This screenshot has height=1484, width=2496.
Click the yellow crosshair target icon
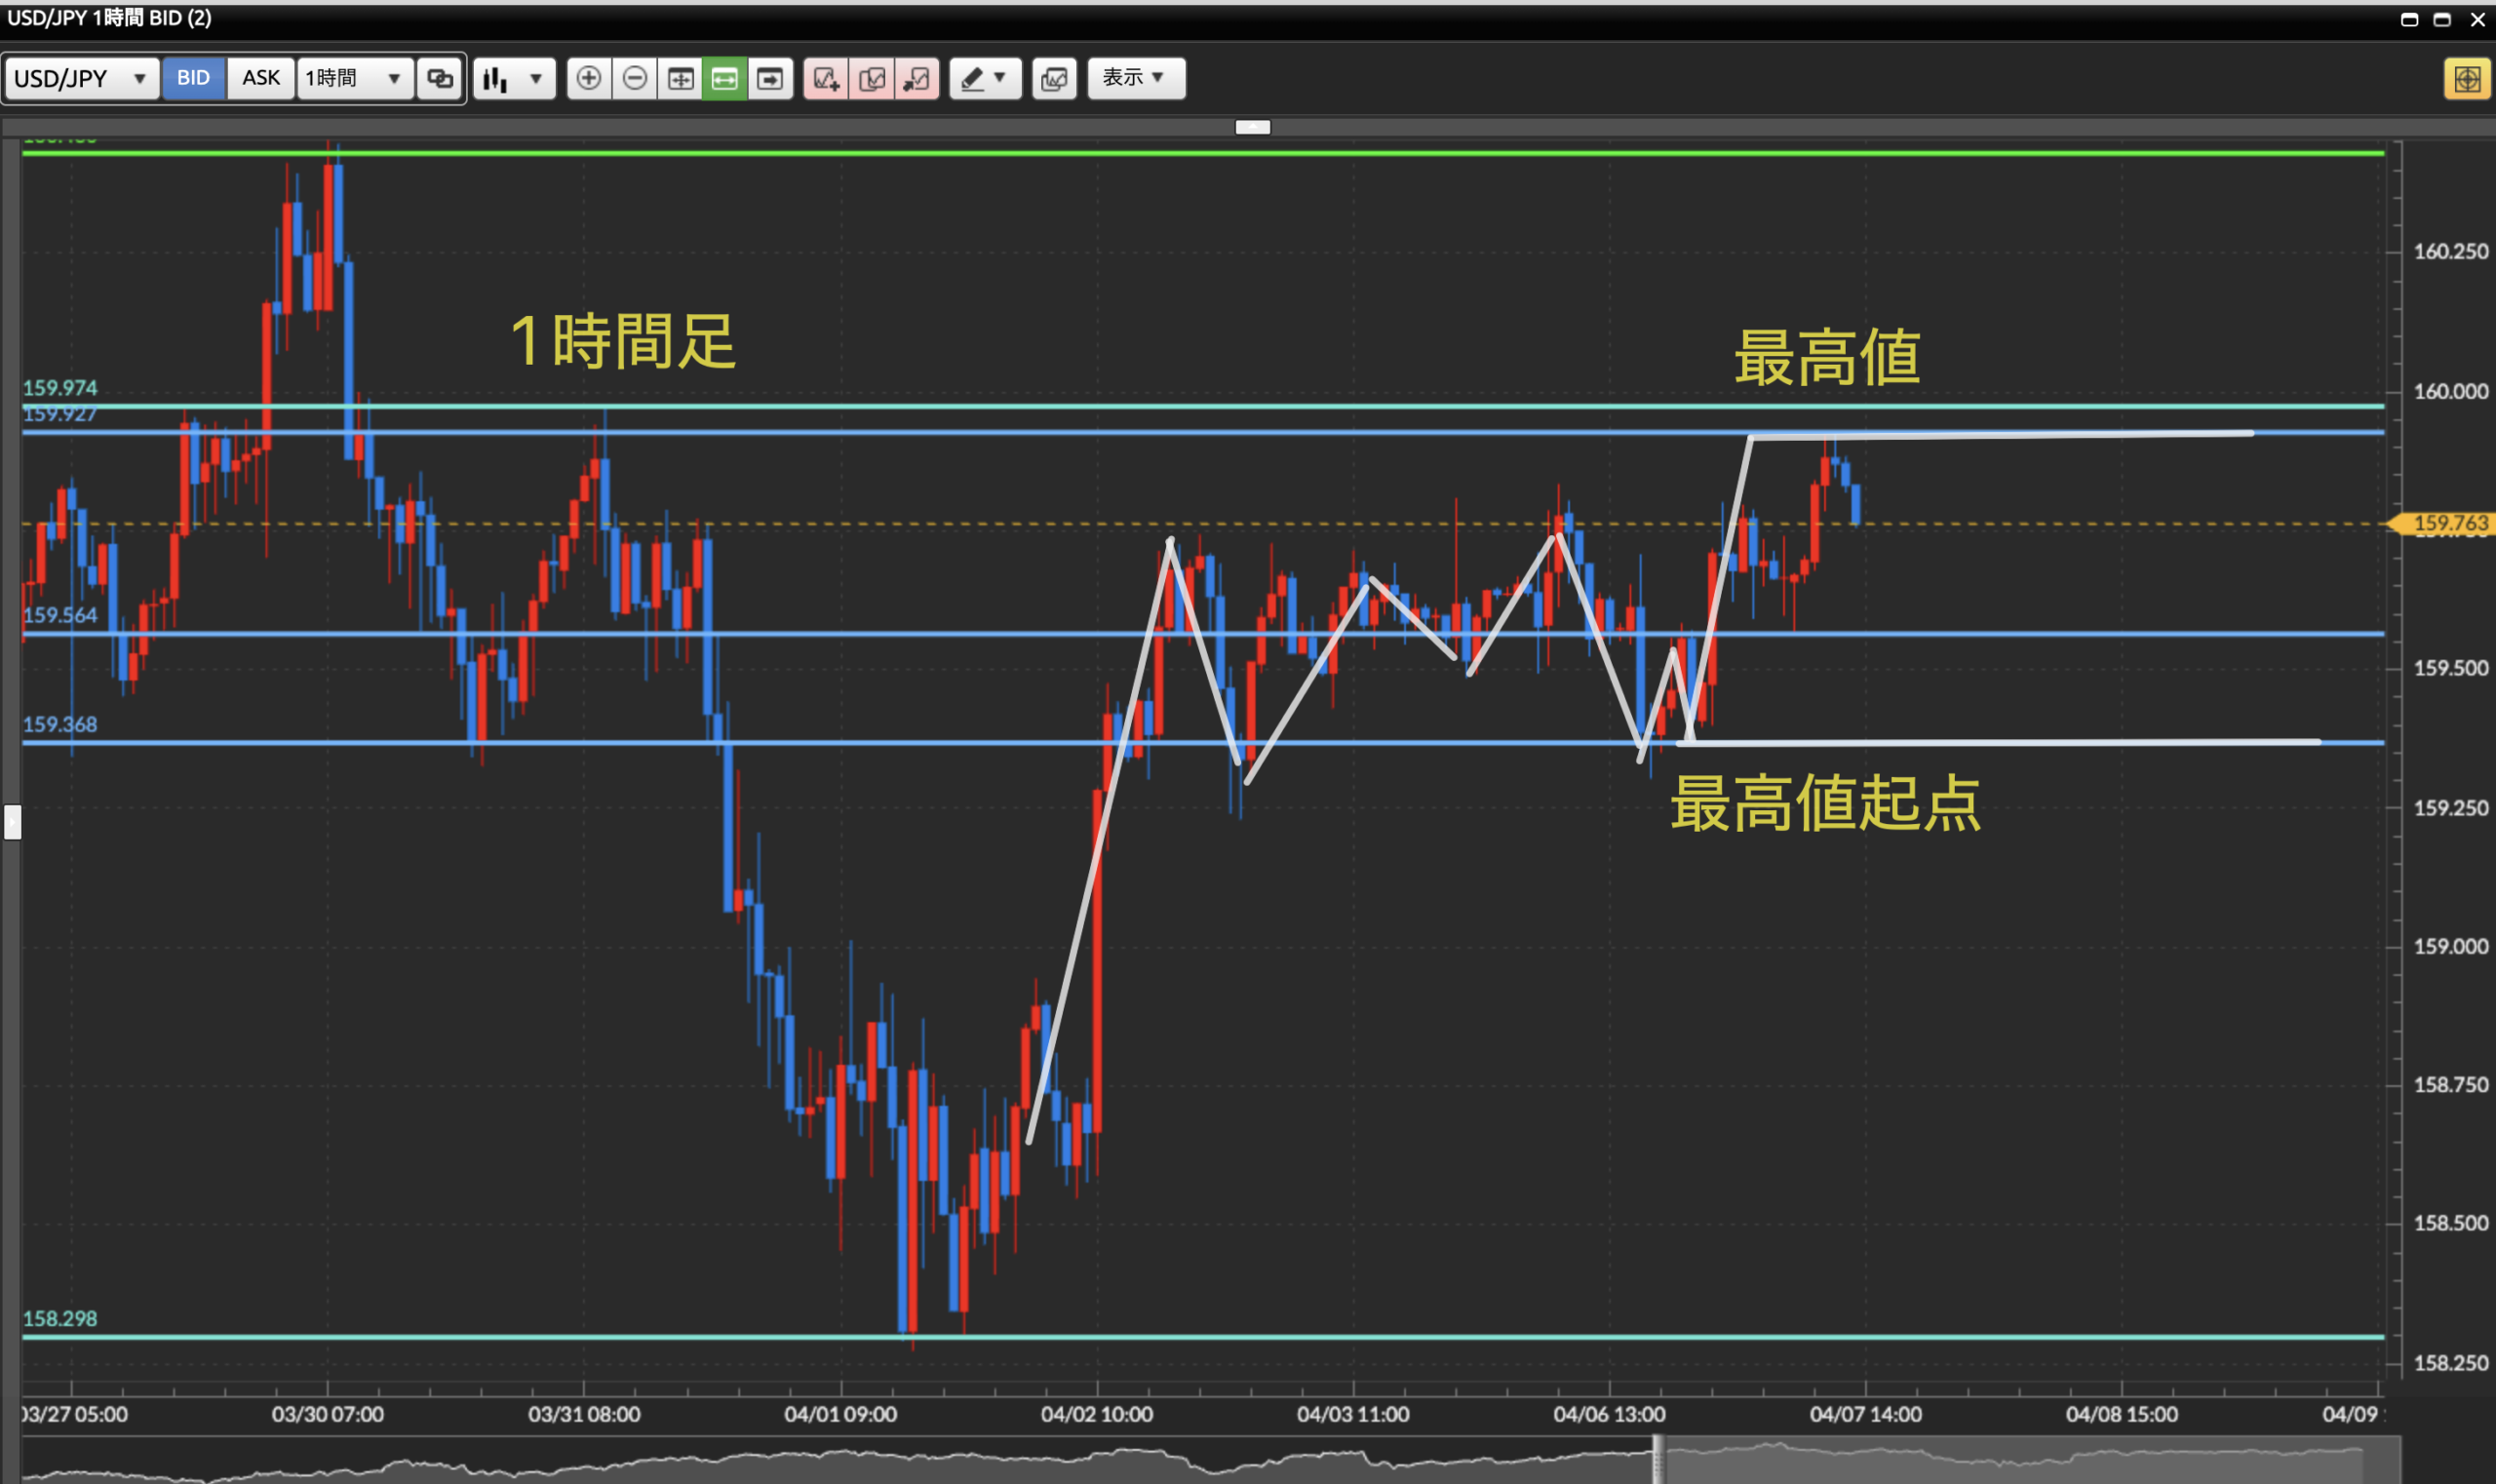2466,78
